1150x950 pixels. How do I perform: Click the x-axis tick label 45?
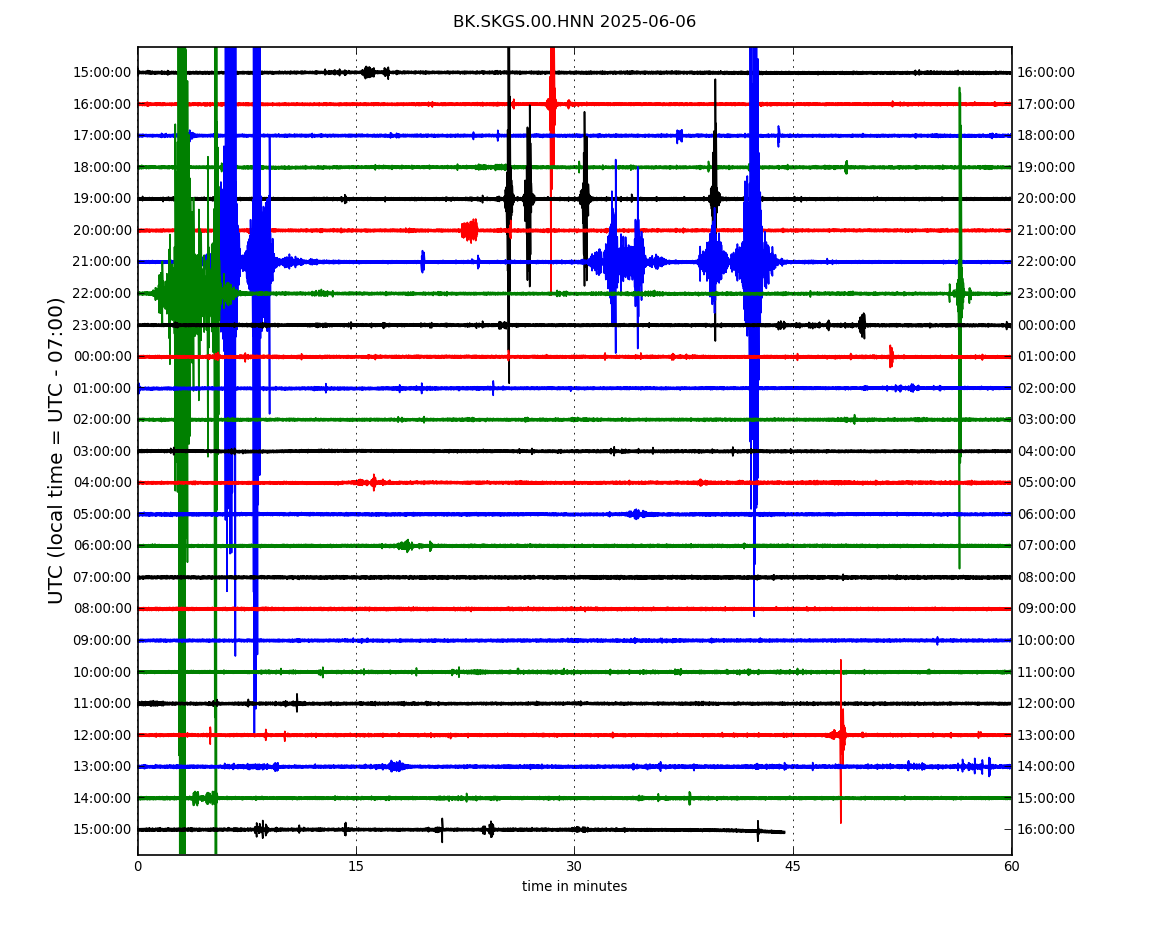pyautogui.click(x=793, y=867)
